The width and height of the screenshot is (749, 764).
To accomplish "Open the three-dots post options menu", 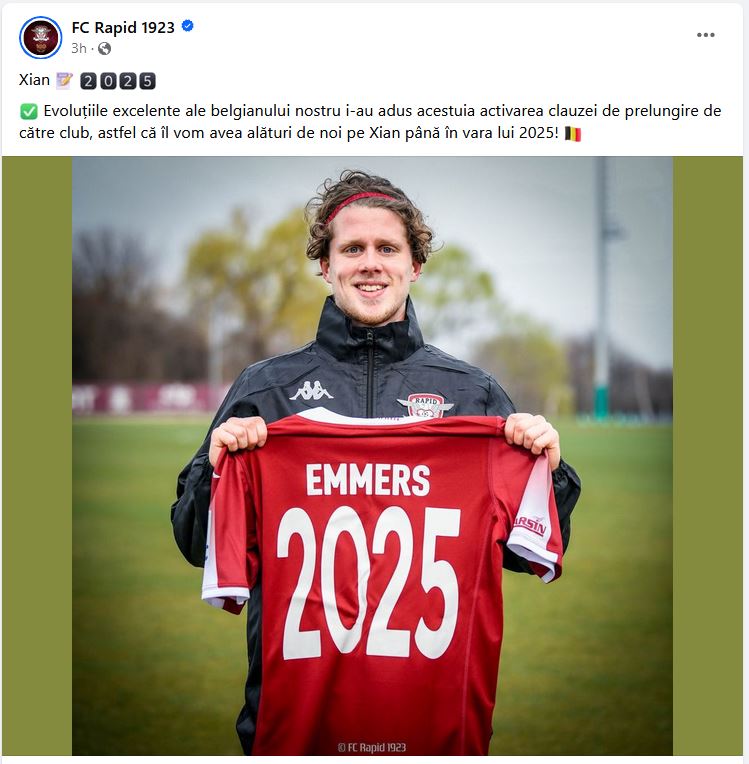I will [x=705, y=35].
